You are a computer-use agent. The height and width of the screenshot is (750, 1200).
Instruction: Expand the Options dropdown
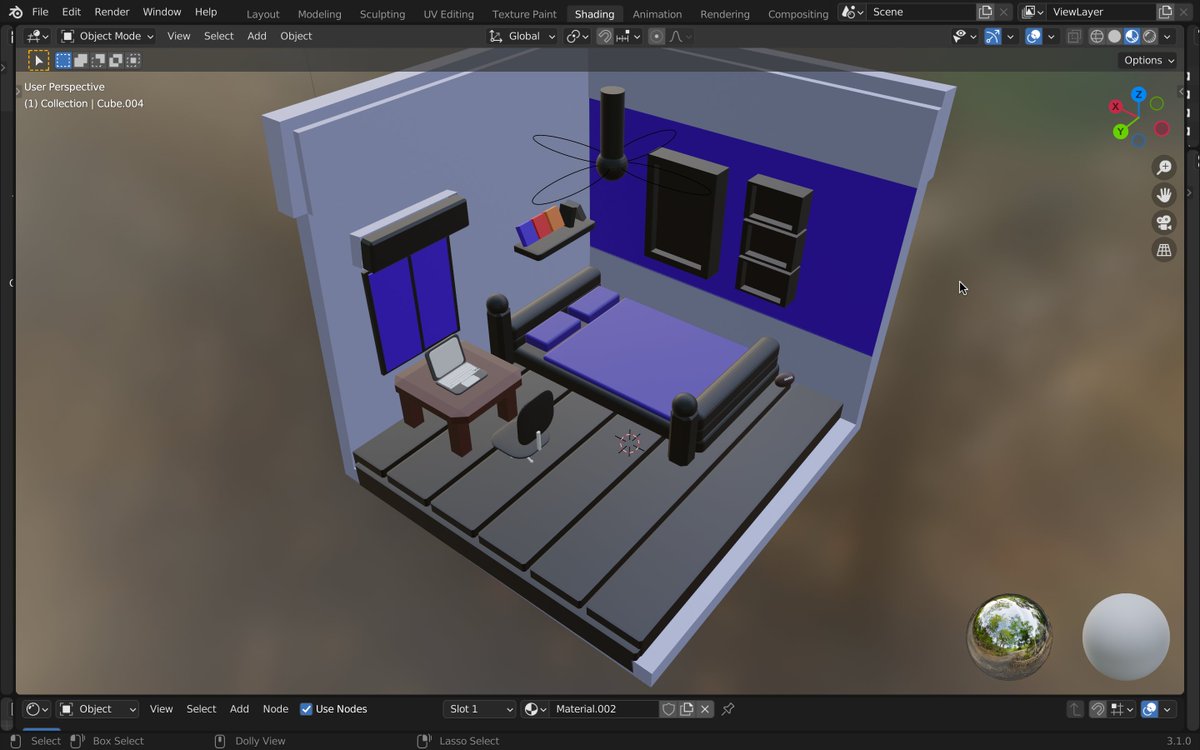tap(1149, 60)
